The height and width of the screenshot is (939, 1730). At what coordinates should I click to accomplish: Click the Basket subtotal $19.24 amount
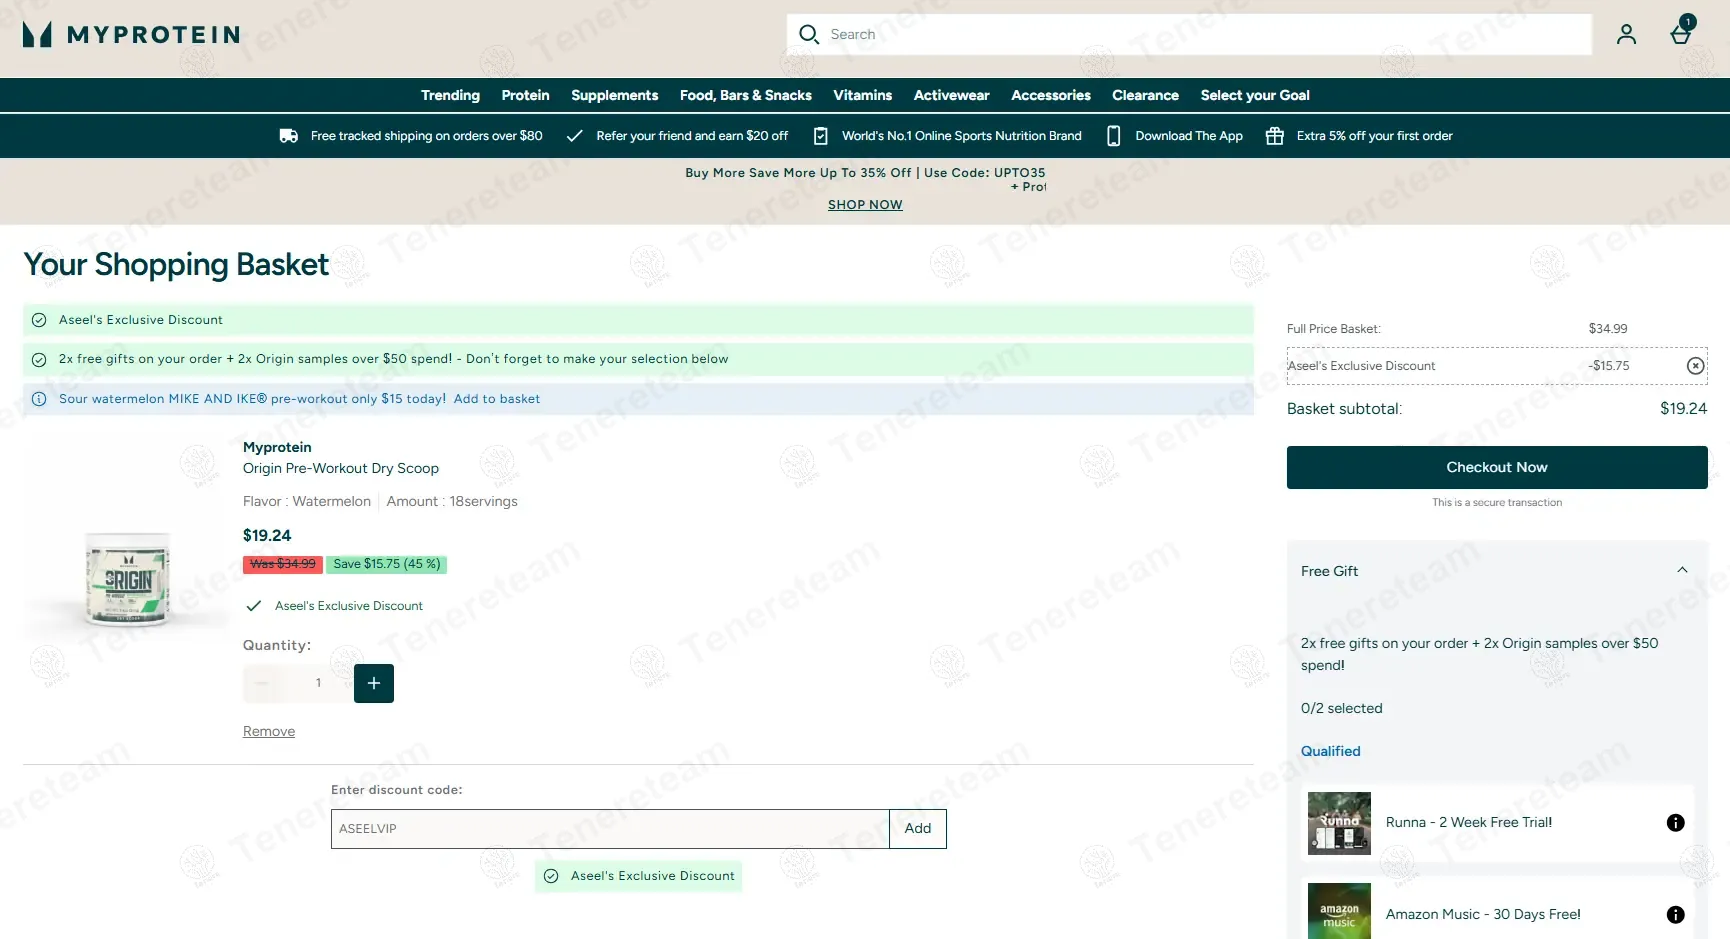point(1683,409)
